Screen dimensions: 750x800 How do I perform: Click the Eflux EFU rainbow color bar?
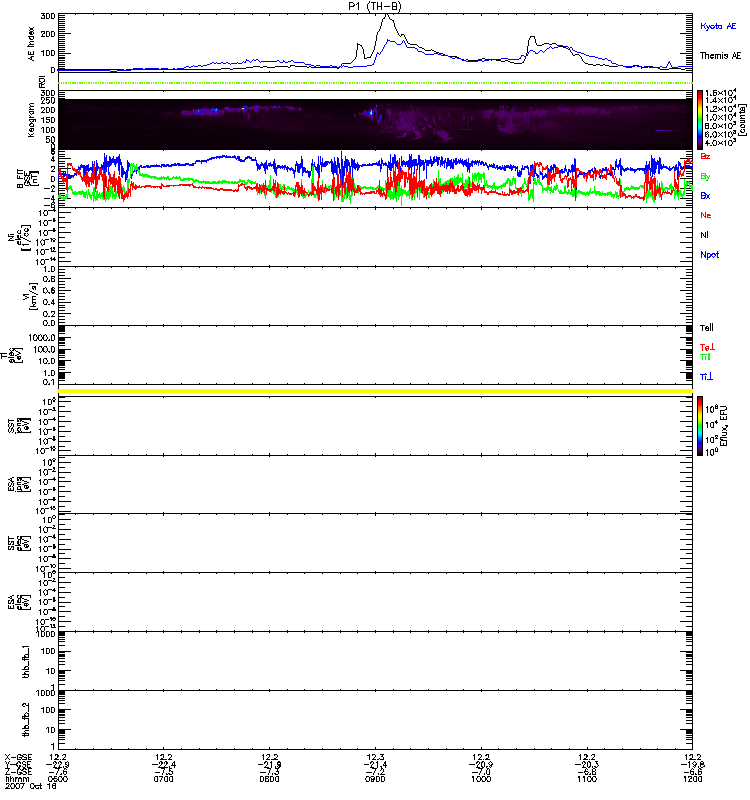click(x=700, y=426)
